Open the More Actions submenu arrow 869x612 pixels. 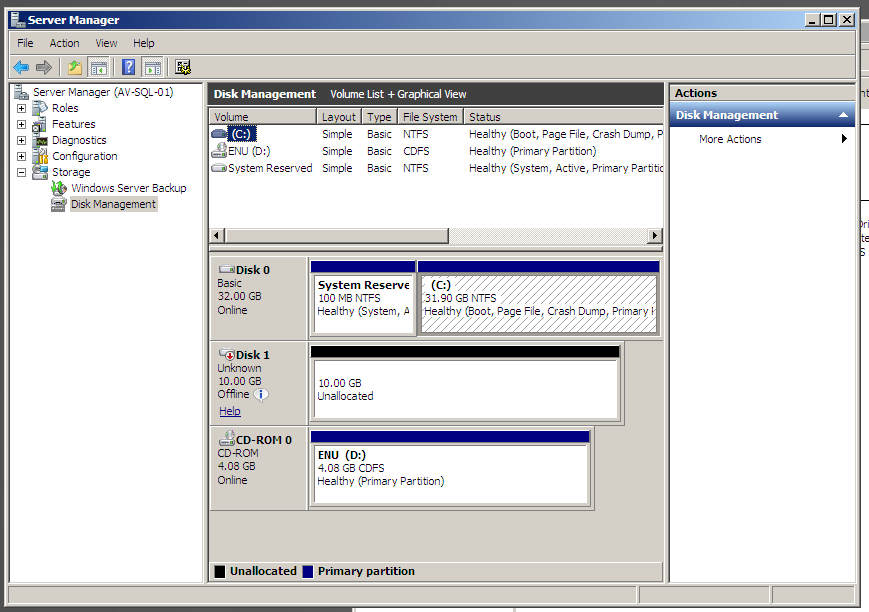point(844,139)
